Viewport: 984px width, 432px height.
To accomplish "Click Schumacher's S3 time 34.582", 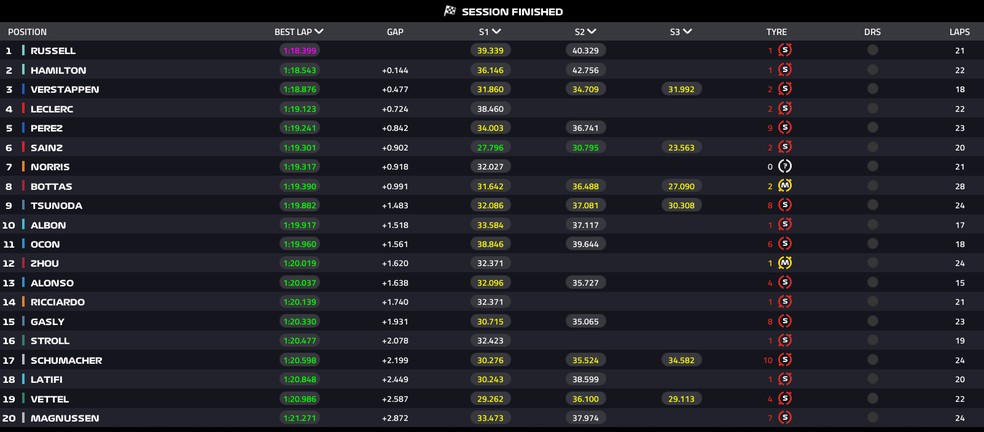I will (x=682, y=360).
